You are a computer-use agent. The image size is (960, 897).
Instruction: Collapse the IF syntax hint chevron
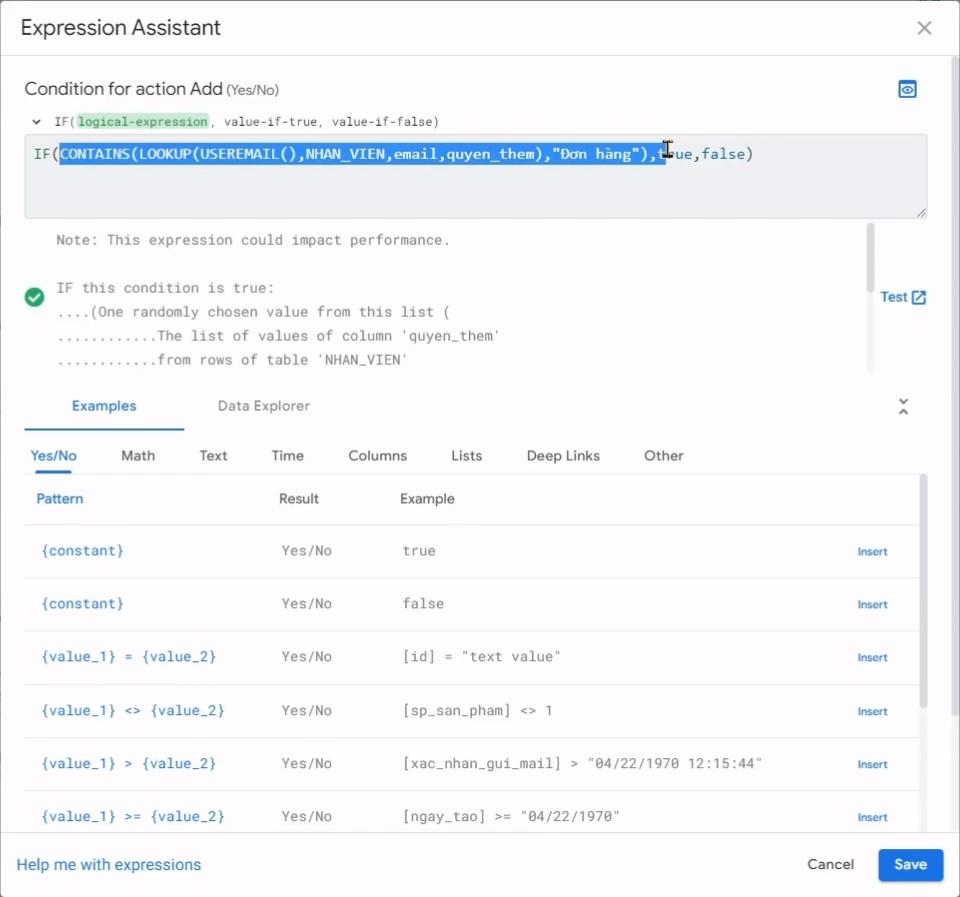pos(37,122)
